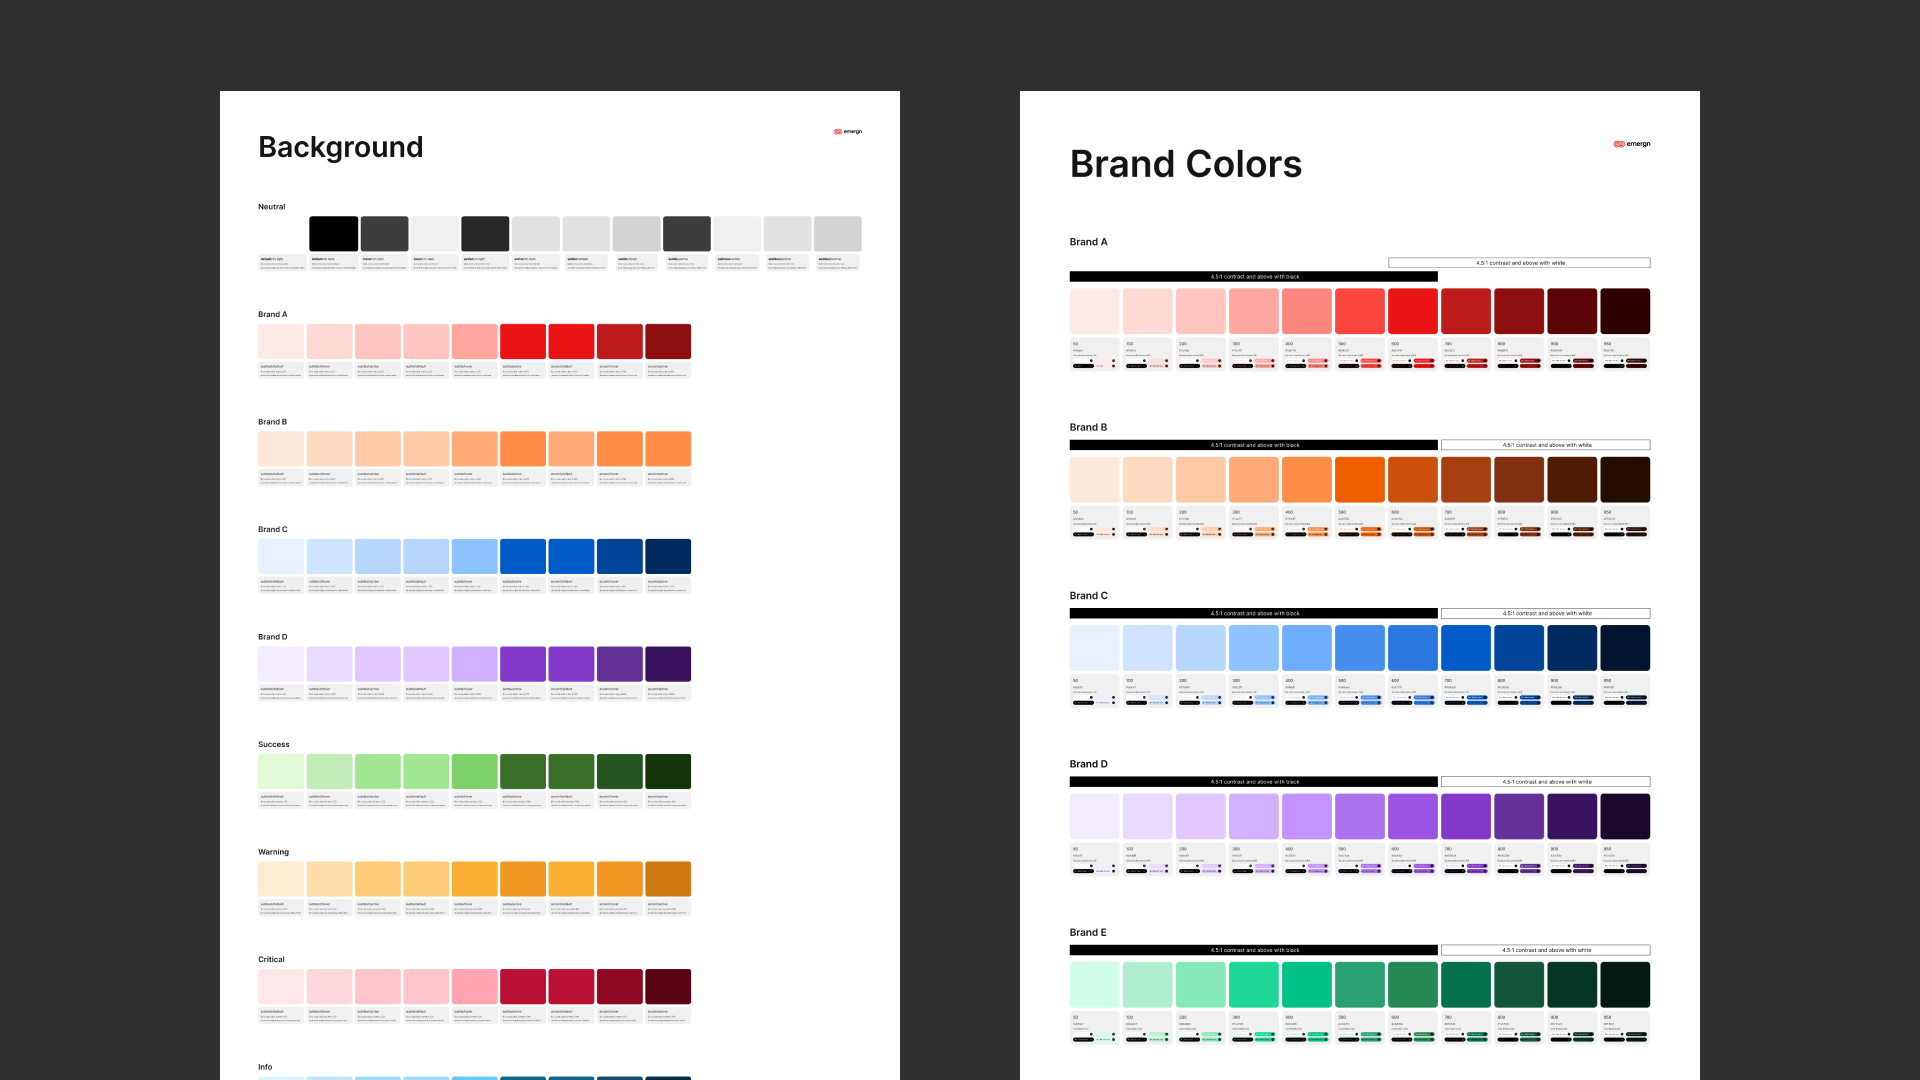Select darkest green swatch in Success row

668,772
